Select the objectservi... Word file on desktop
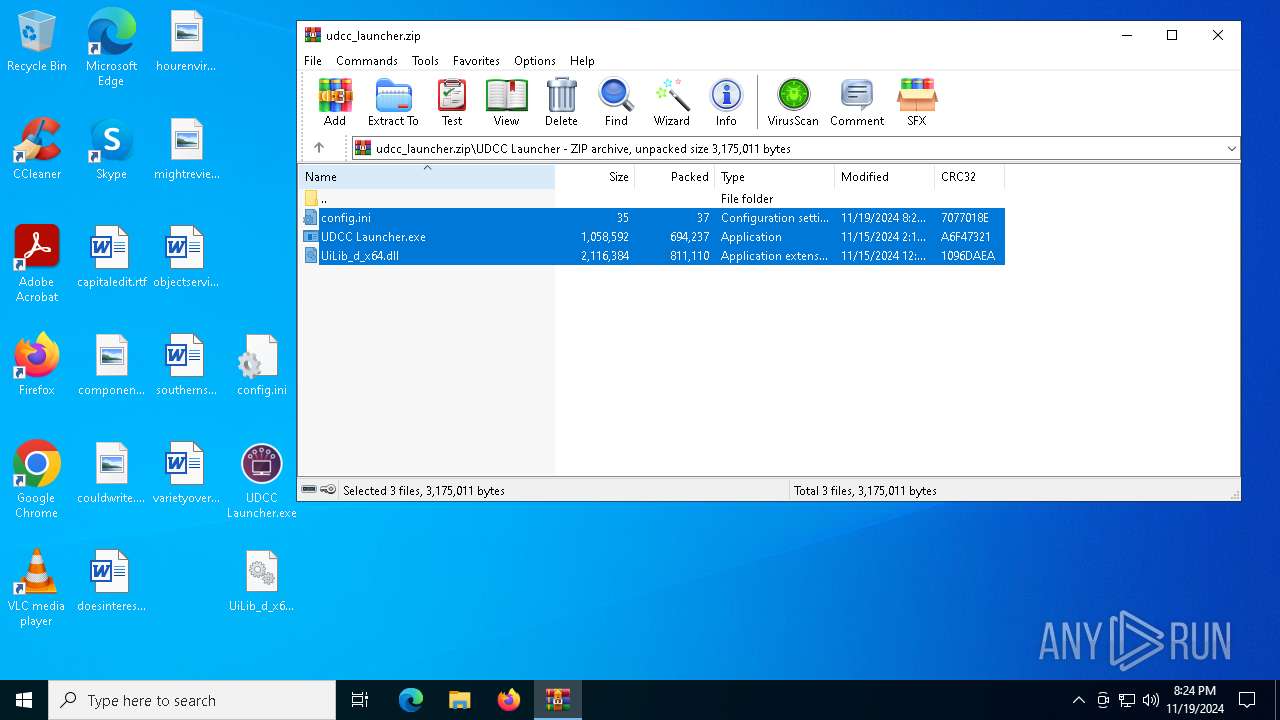1280x720 pixels. click(x=186, y=257)
